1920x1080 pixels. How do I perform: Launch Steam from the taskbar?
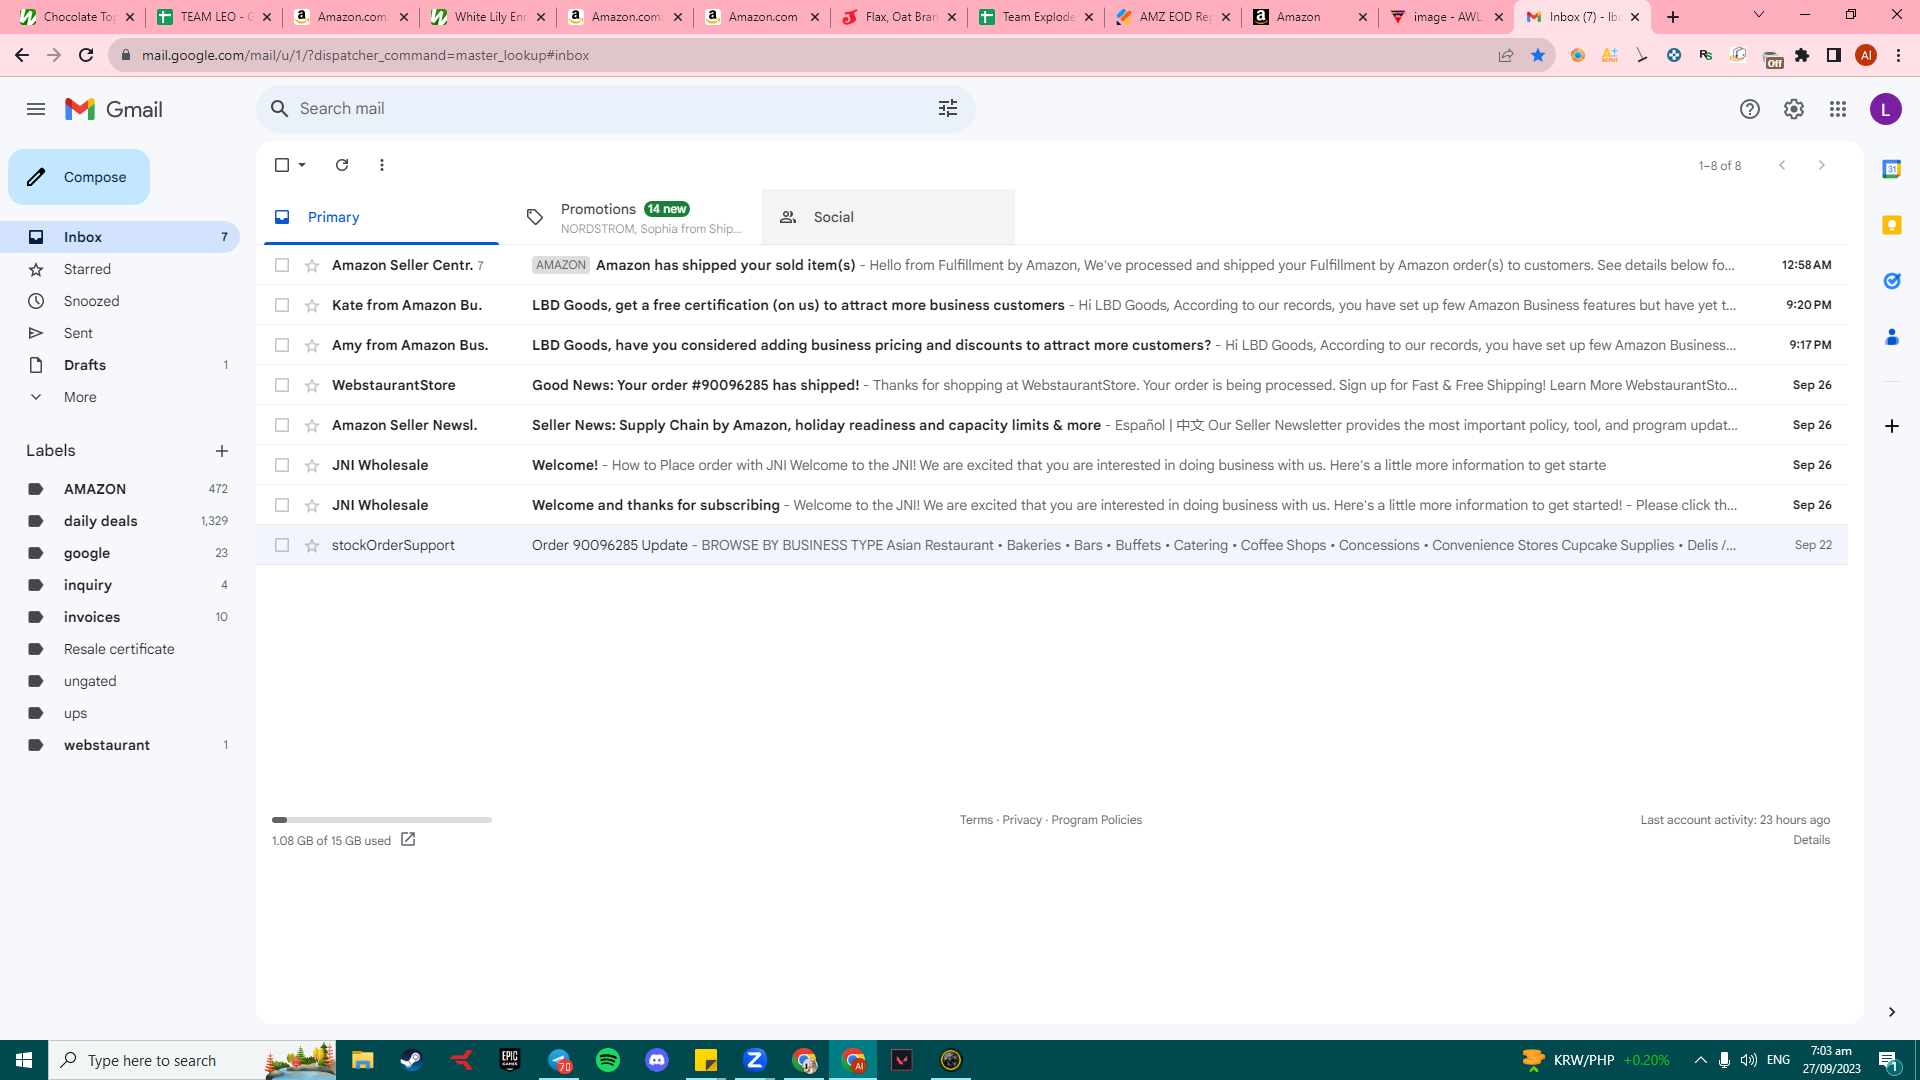pyautogui.click(x=411, y=1060)
